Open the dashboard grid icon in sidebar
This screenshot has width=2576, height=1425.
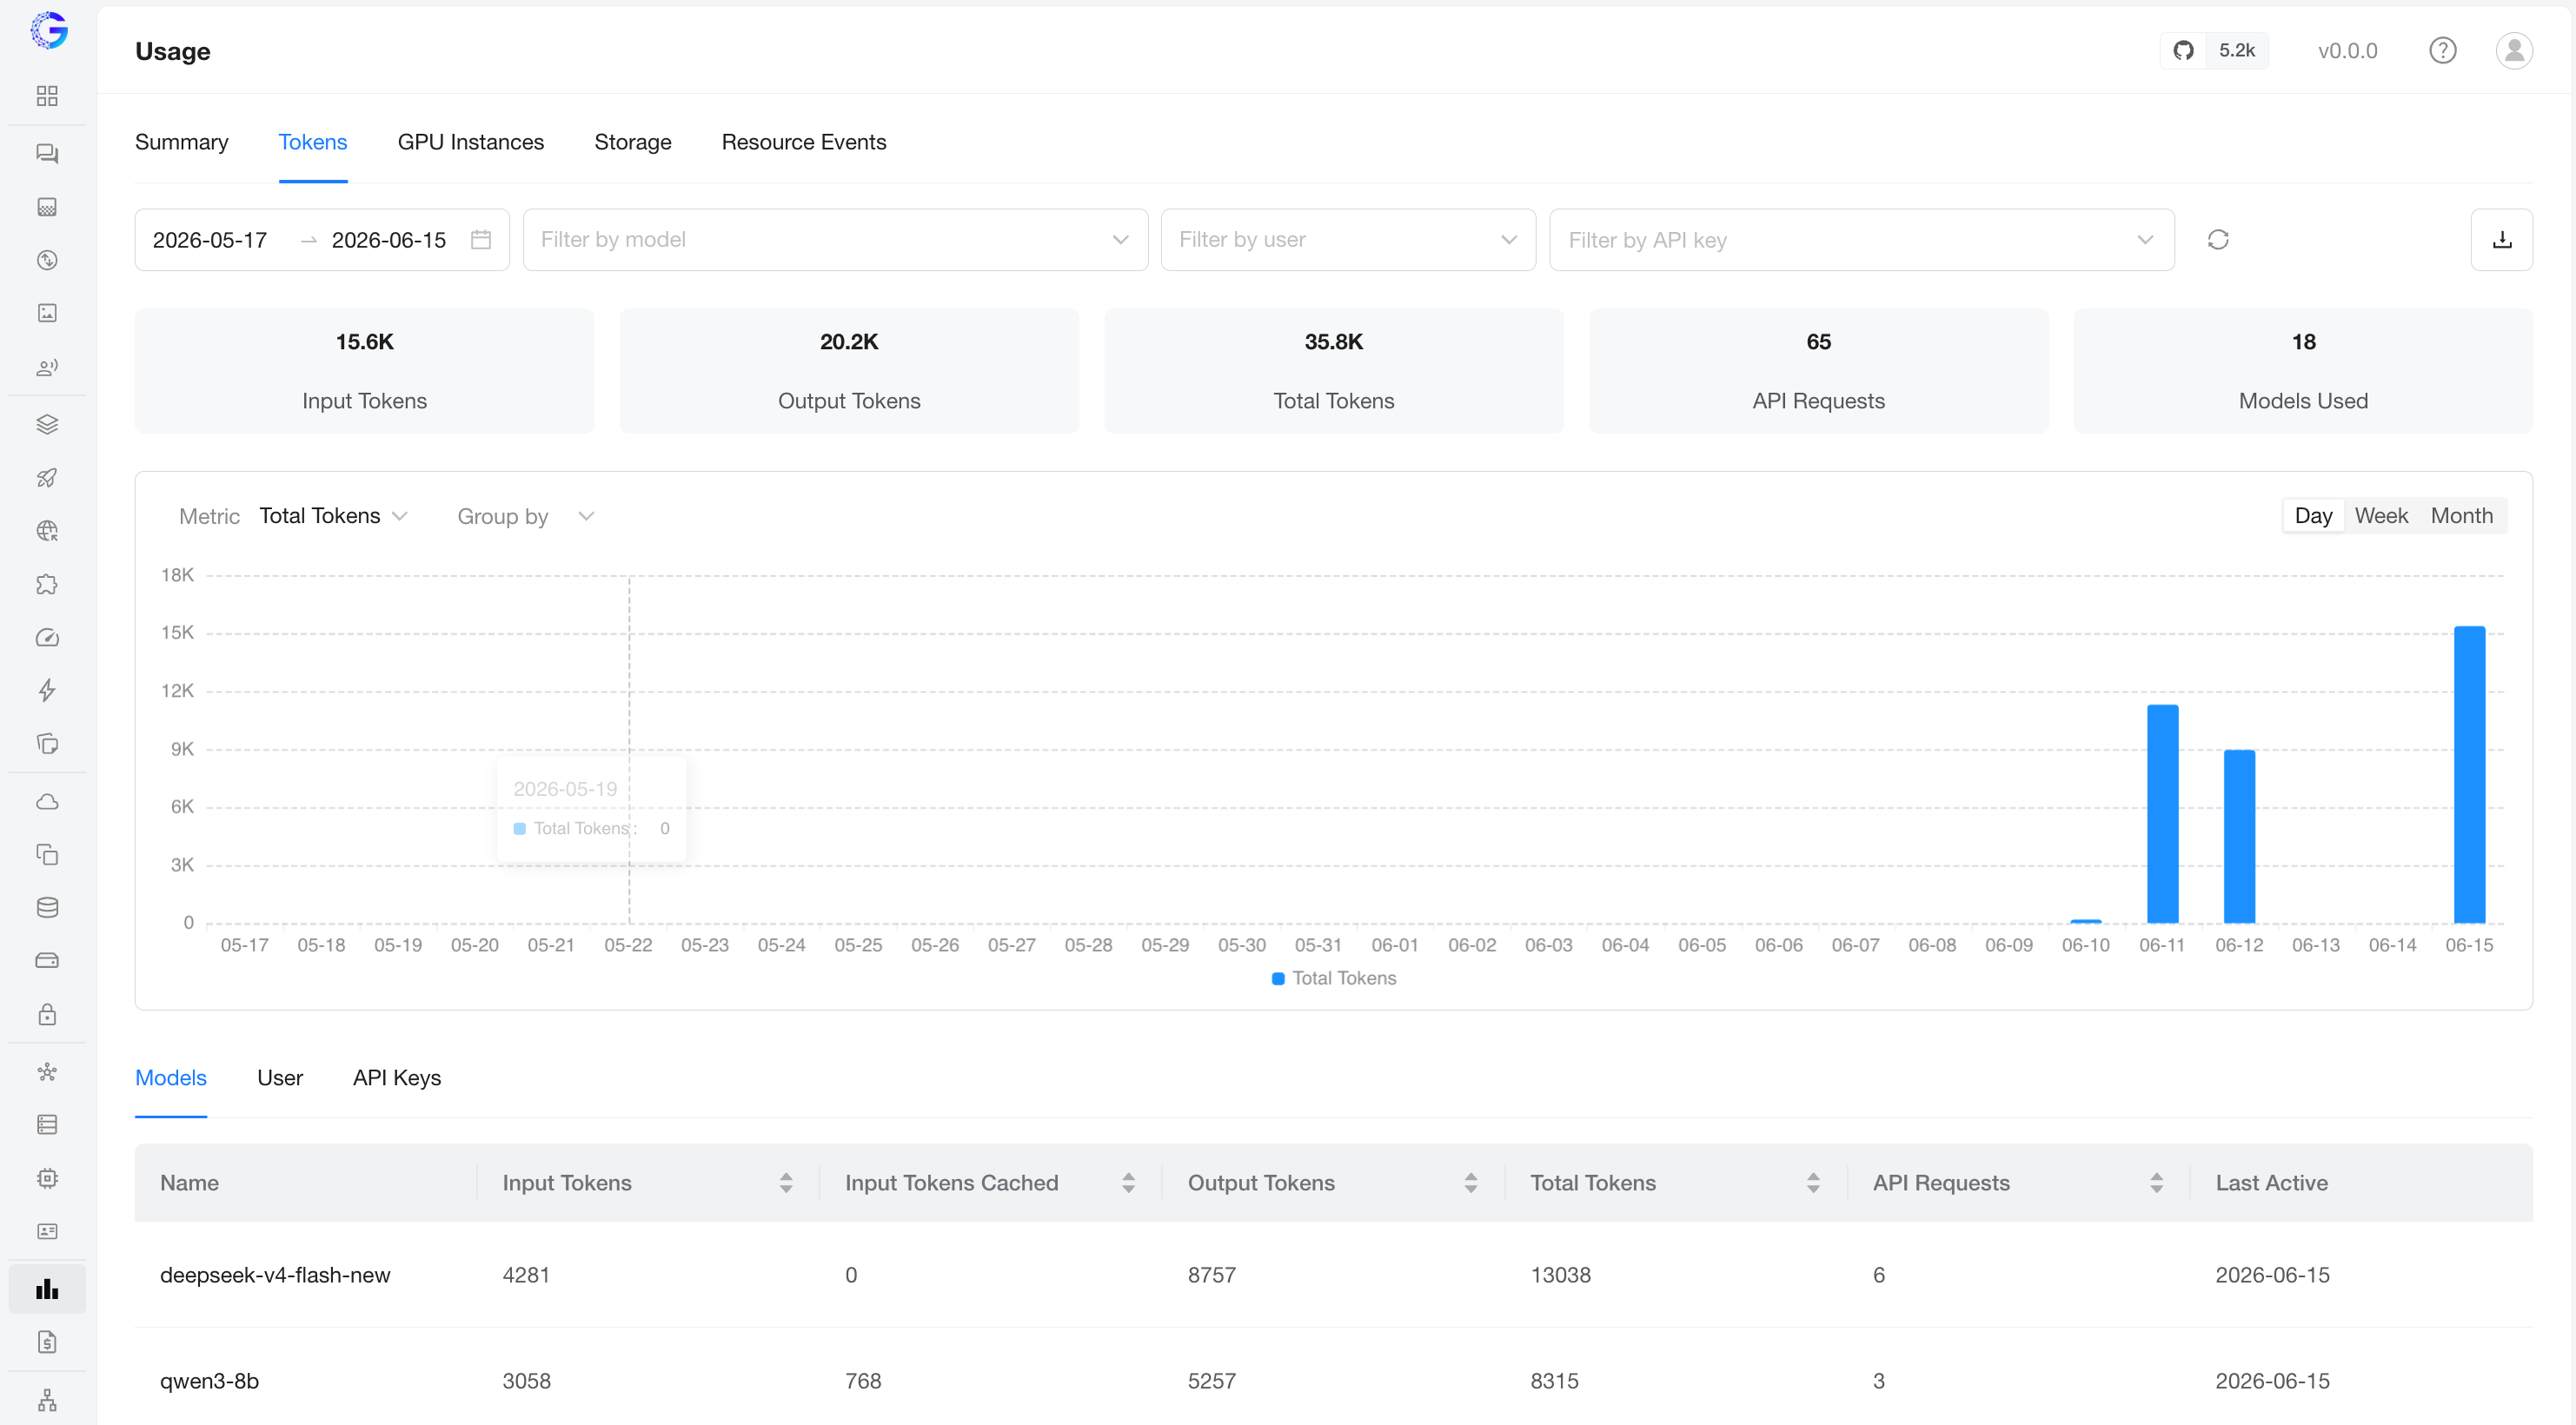[47, 96]
